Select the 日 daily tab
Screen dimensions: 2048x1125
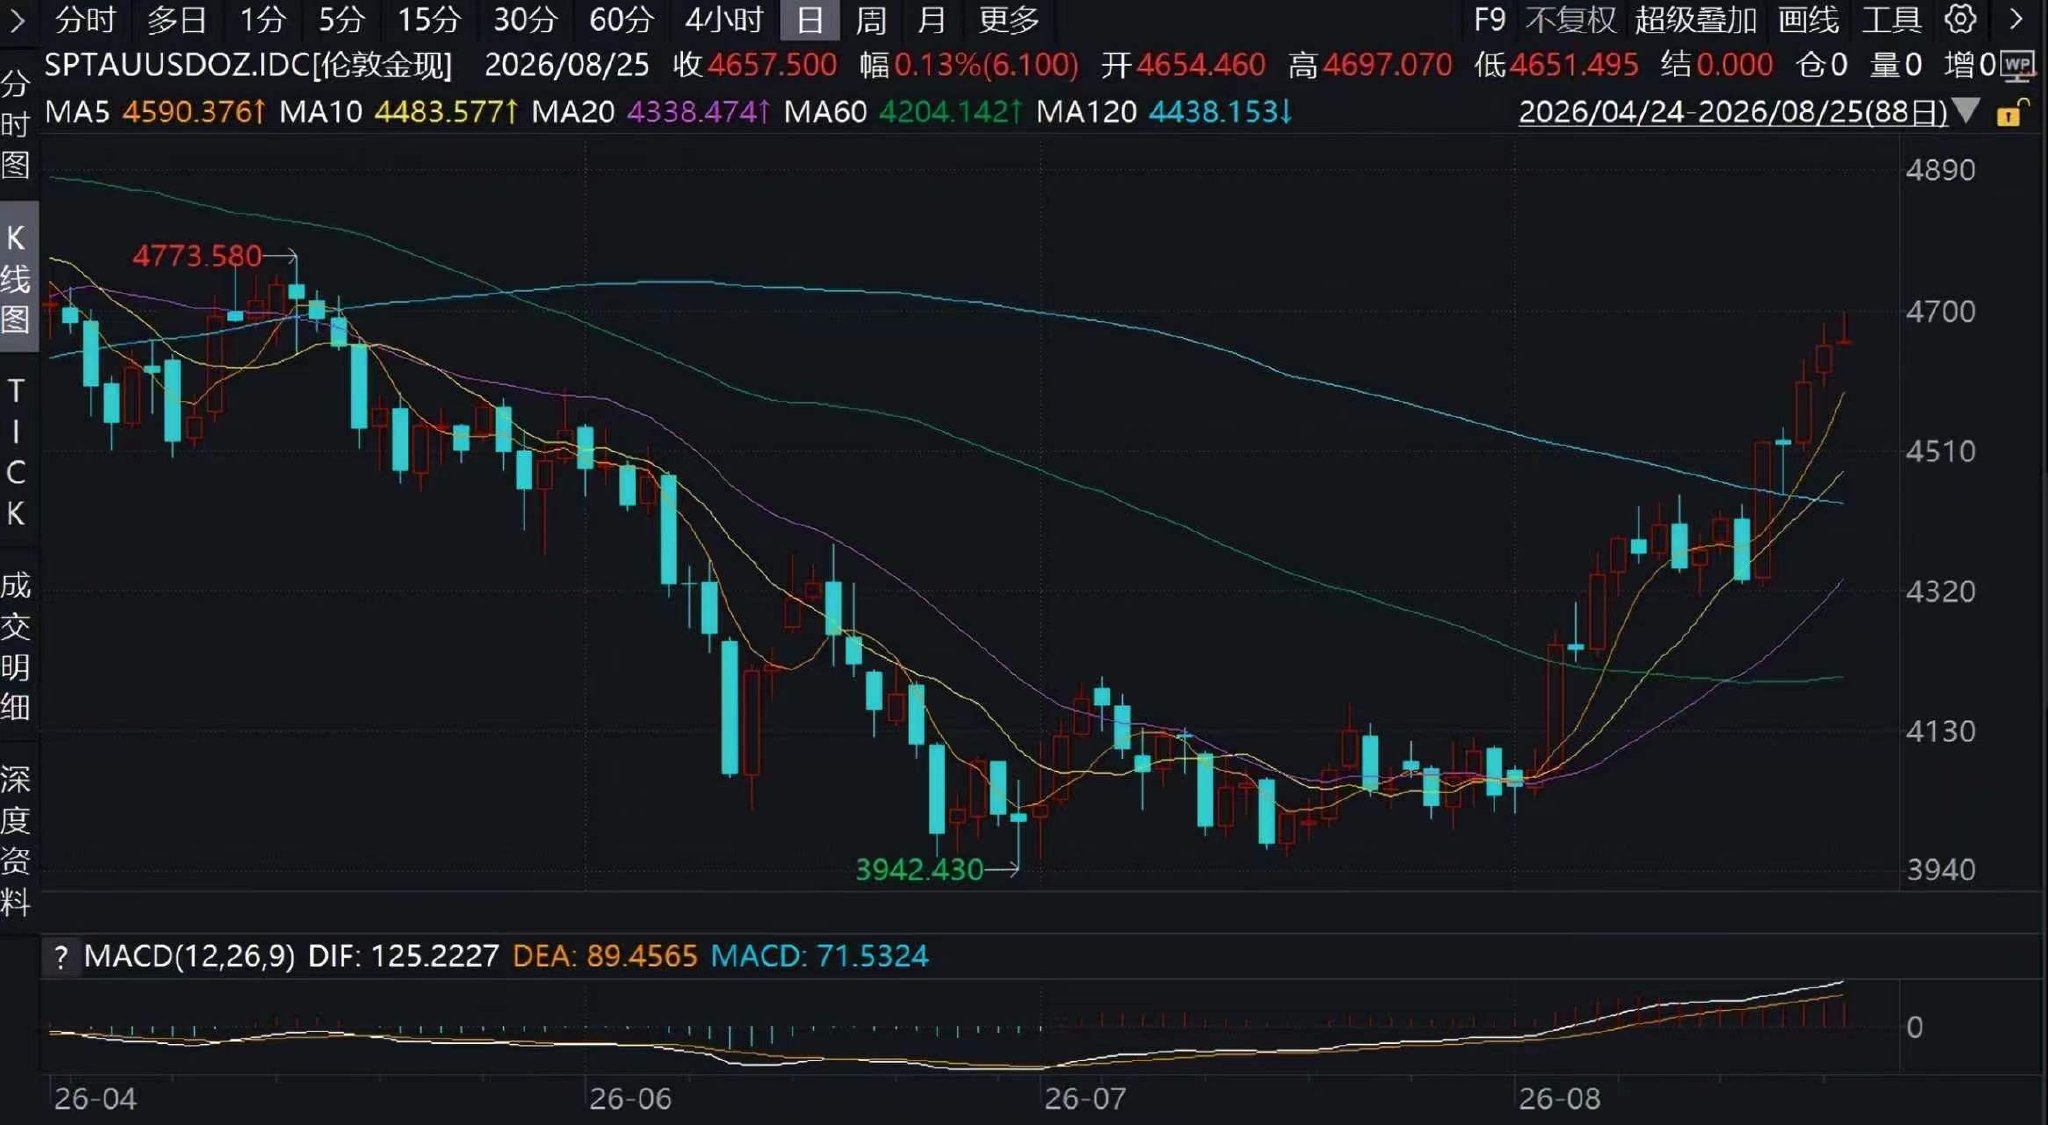coord(810,19)
